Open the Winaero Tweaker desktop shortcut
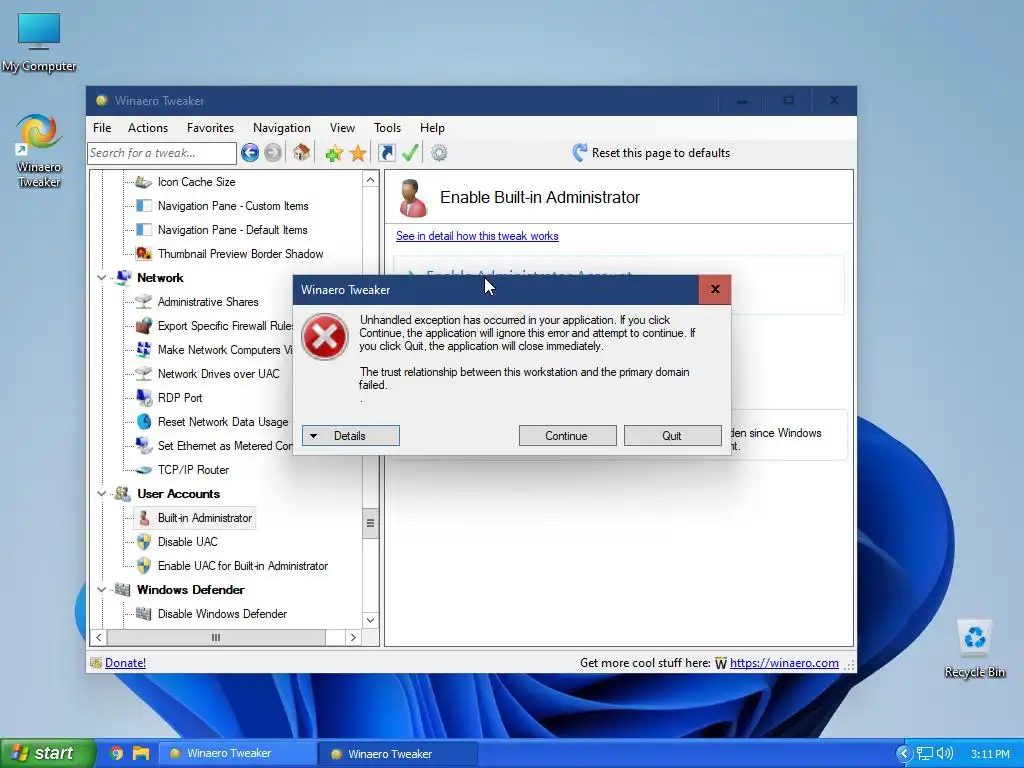This screenshot has width=1024, height=768. [x=39, y=151]
